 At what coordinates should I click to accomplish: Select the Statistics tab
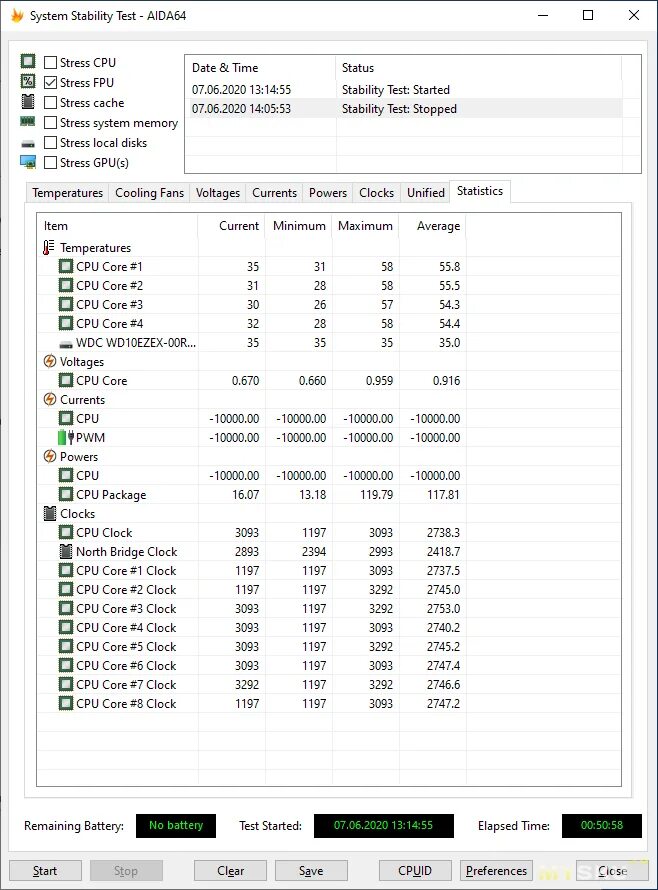pos(480,191)
